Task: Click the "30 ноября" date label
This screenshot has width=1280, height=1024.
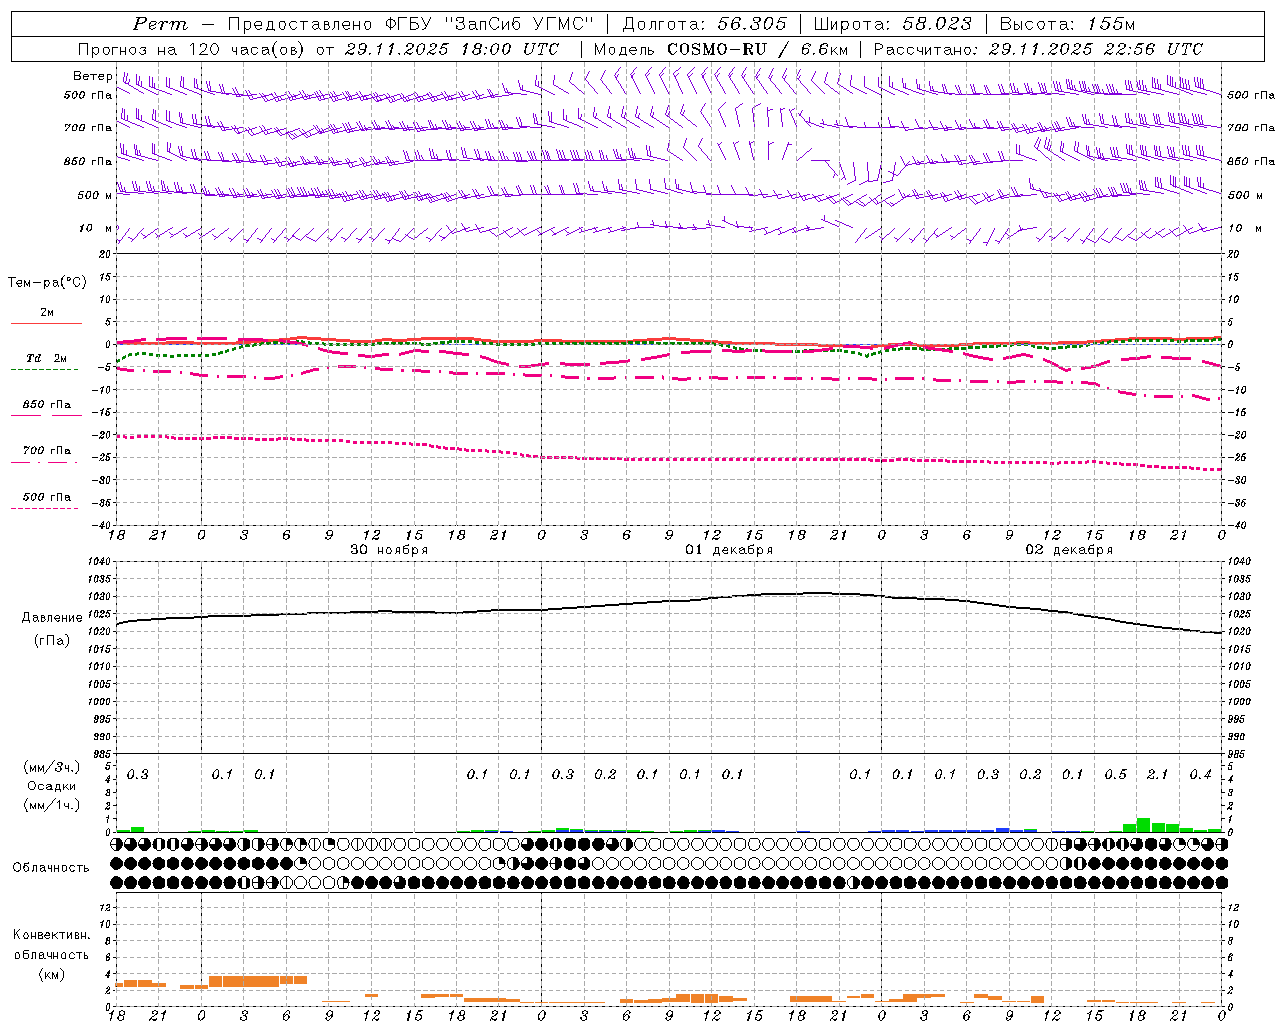Action: click(389, 550)
